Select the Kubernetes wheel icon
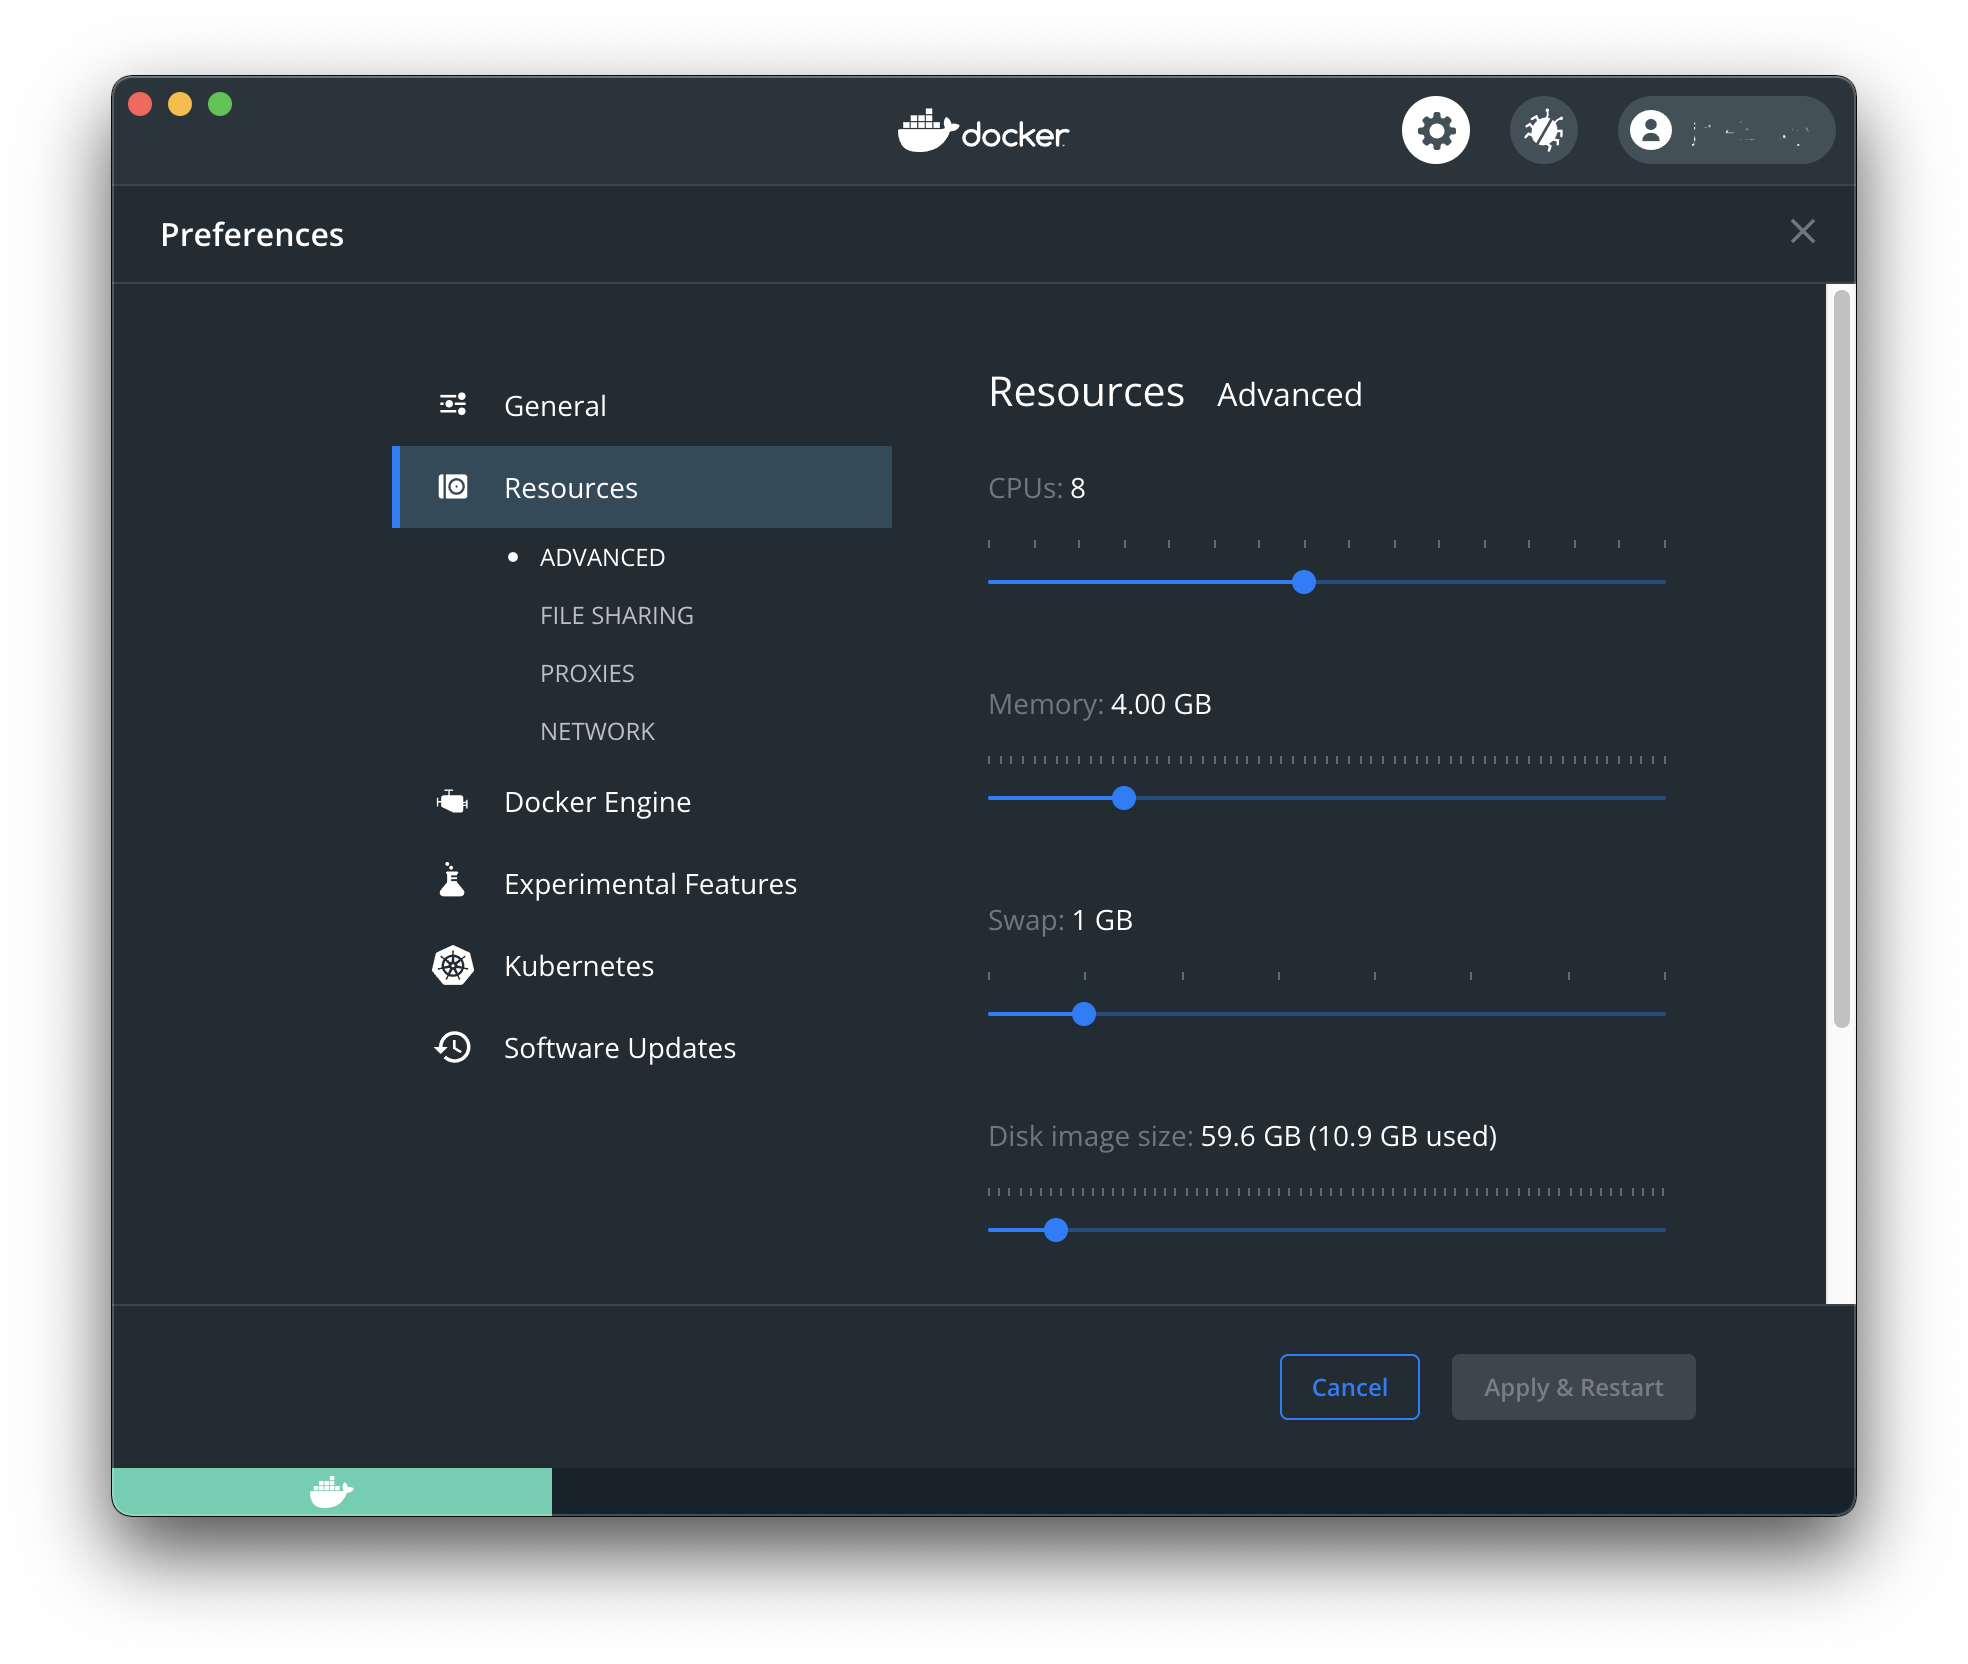The width and height of the screenshot is (1968, 1664). point(453,965)
